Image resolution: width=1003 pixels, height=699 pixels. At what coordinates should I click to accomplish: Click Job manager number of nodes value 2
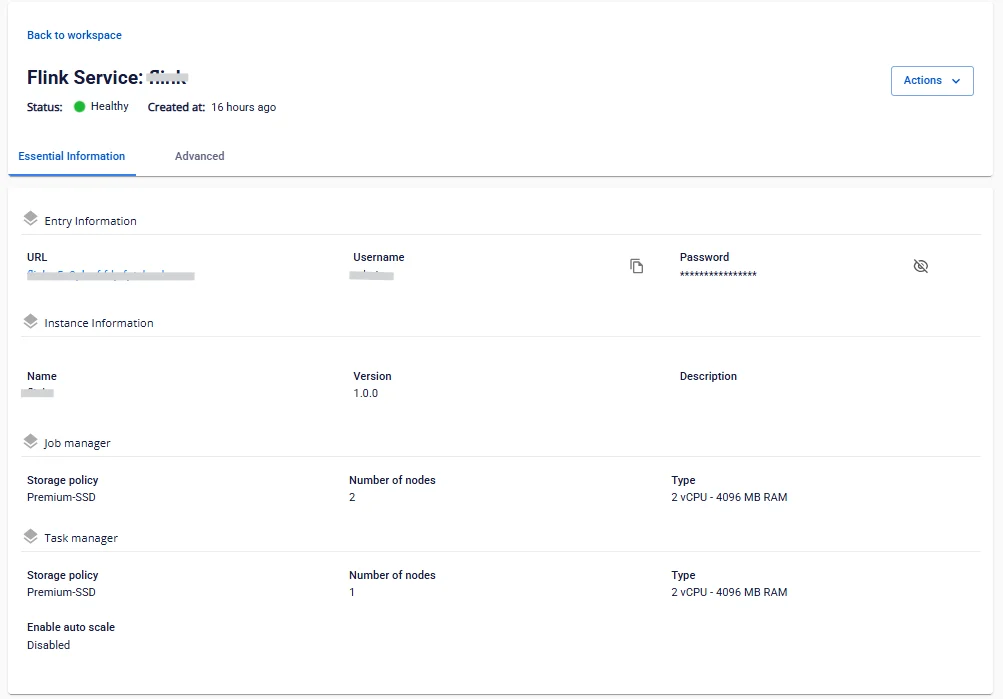click(352, 497)
